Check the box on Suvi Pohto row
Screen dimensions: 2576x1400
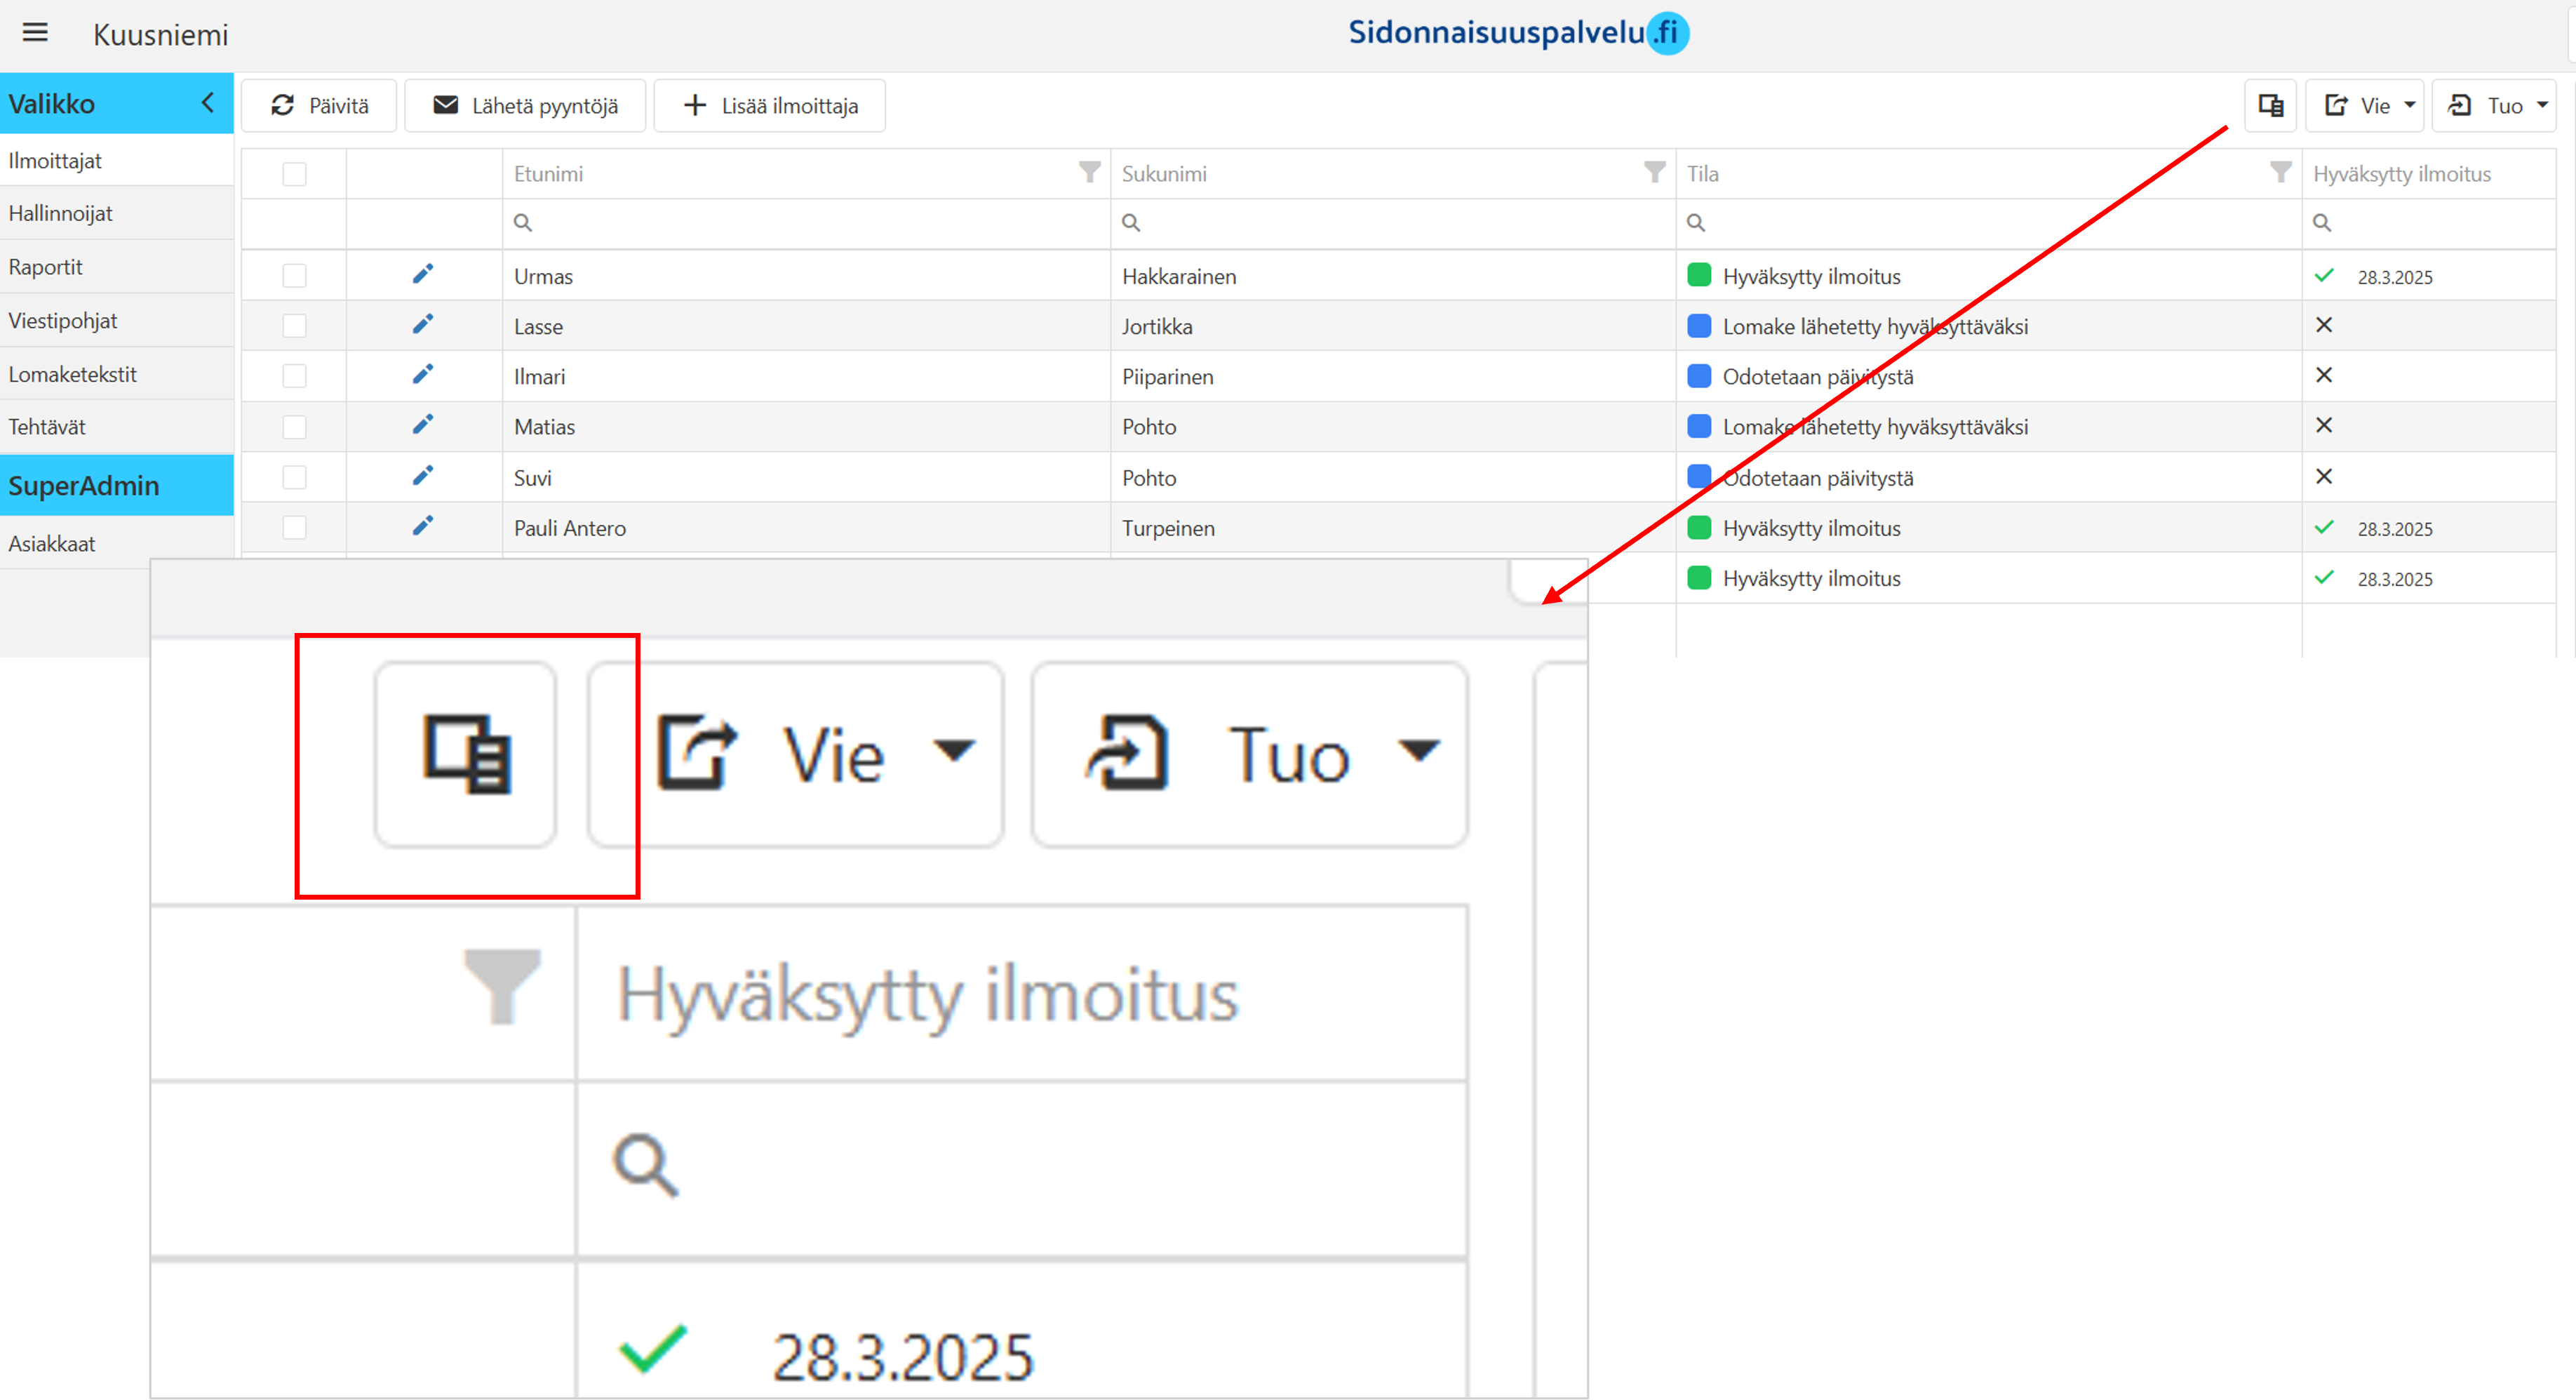pyautogui.click(x=294, y=477)
